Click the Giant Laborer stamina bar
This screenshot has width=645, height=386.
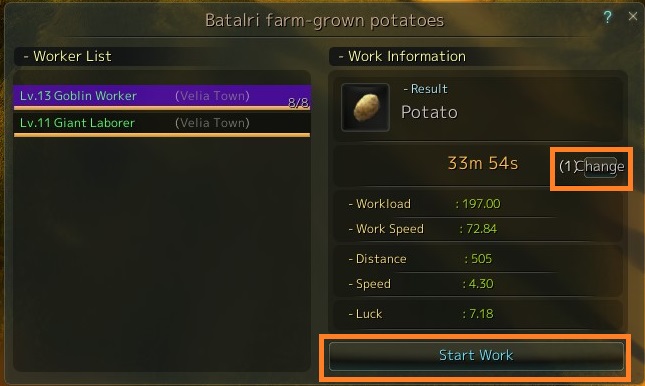click(x=162, y=135)
